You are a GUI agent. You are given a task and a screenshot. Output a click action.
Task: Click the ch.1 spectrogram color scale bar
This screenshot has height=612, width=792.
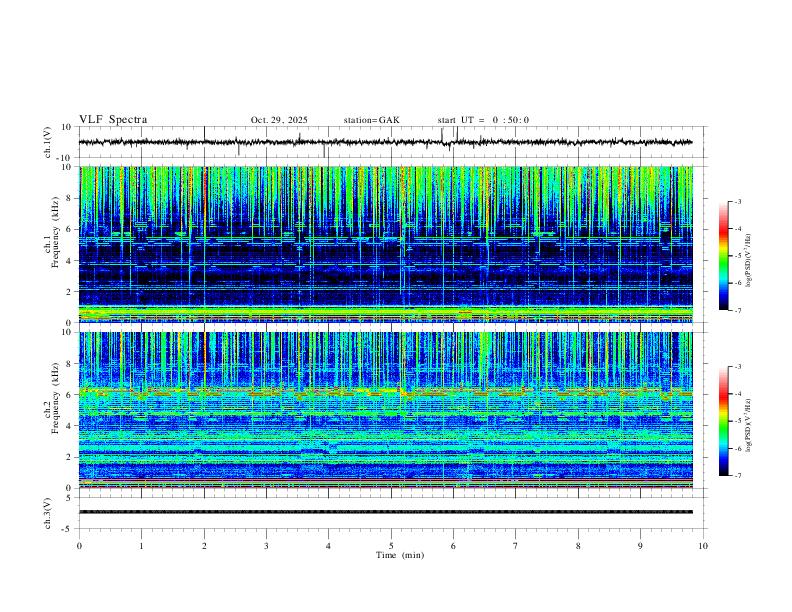point(723,256)
